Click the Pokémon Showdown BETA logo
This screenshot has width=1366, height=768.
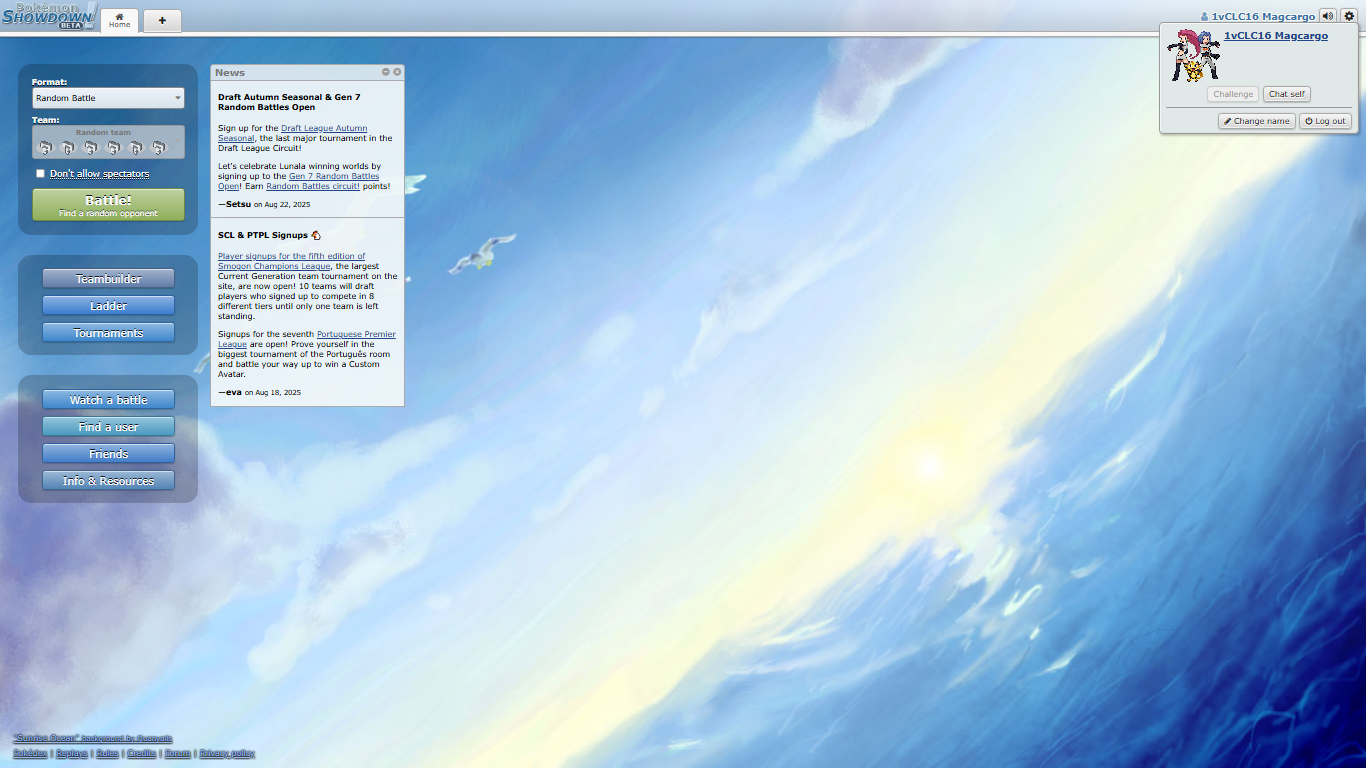(49, 16)
